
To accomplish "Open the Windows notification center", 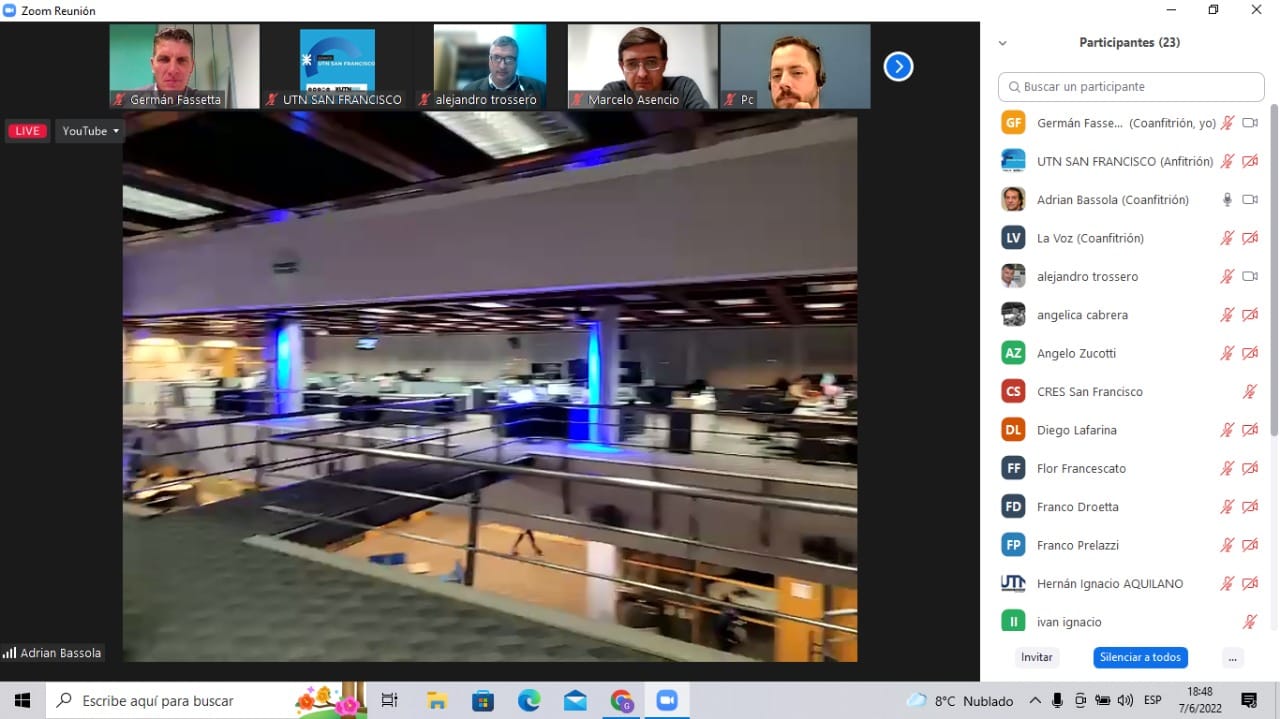I will coord(1249,700).
